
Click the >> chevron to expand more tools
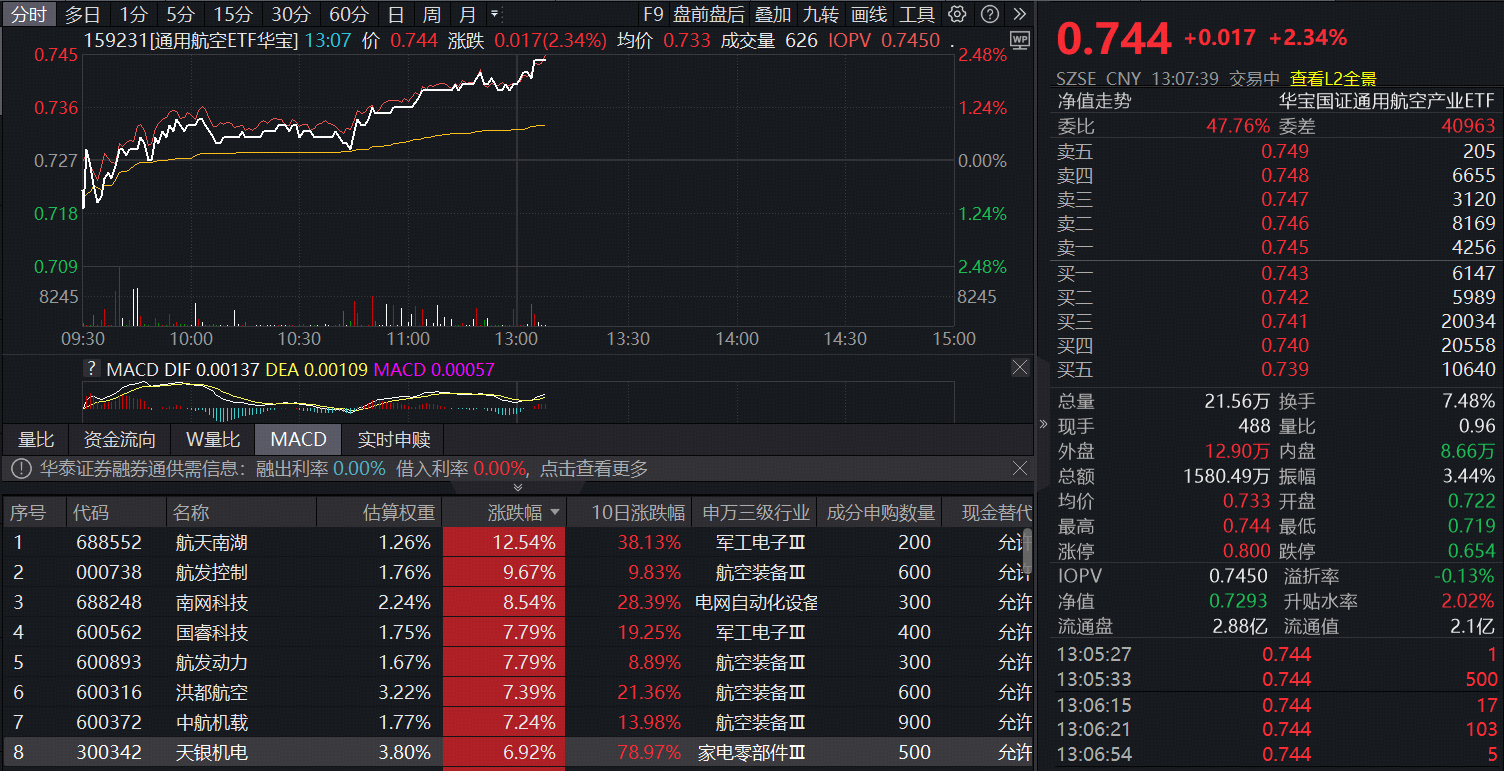click(1019, 15)
